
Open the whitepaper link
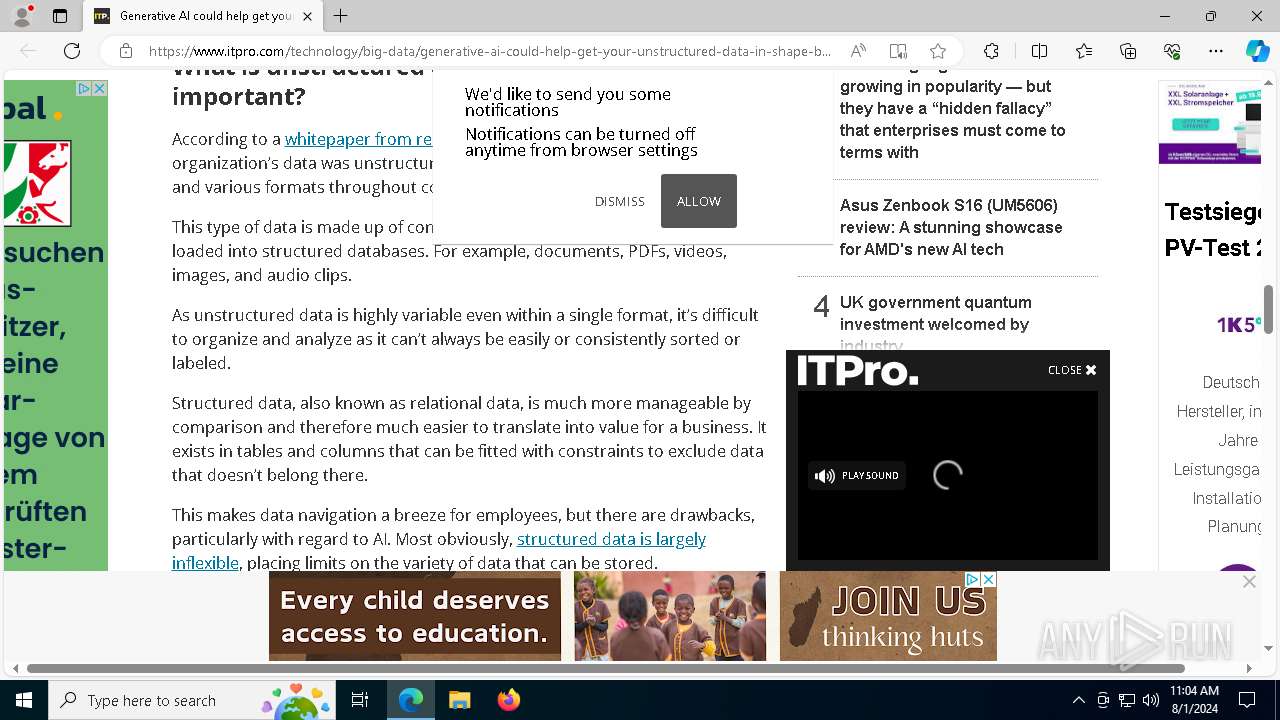[x=358, y=139]
